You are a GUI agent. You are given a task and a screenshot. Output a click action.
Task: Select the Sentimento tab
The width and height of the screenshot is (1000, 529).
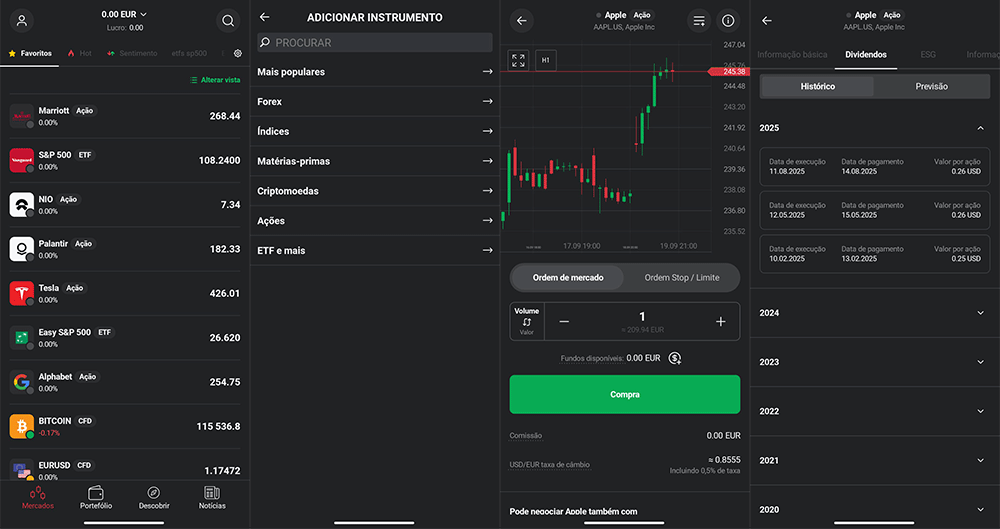(x=133, y=54)
